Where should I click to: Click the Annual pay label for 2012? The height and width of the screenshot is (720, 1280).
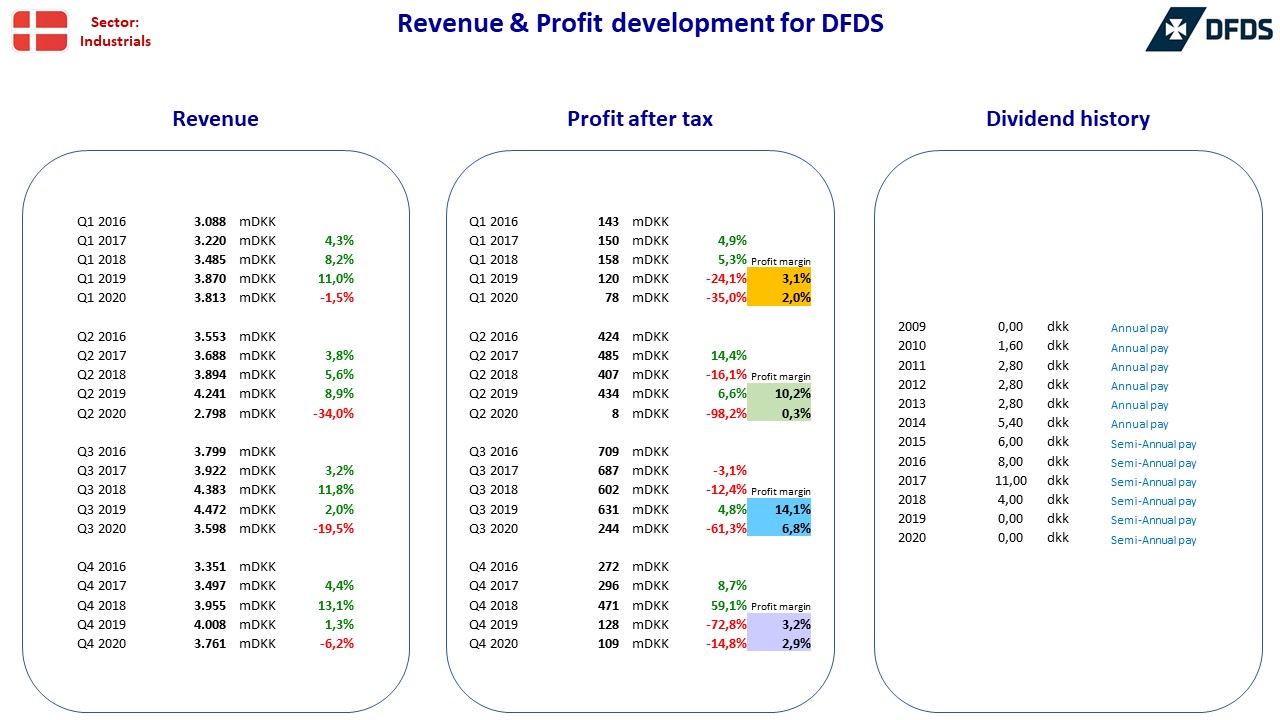click(1139, 386)
